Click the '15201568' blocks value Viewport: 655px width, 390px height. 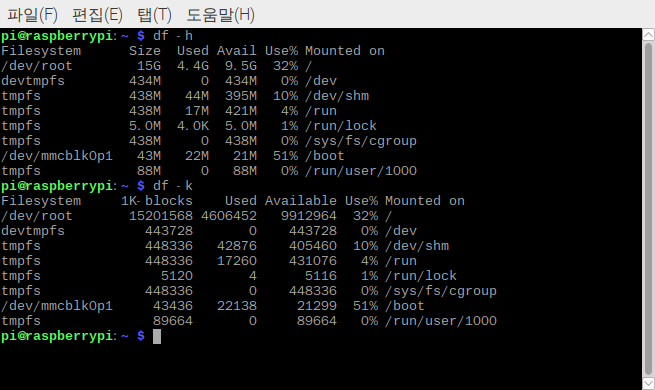[161, 216]
